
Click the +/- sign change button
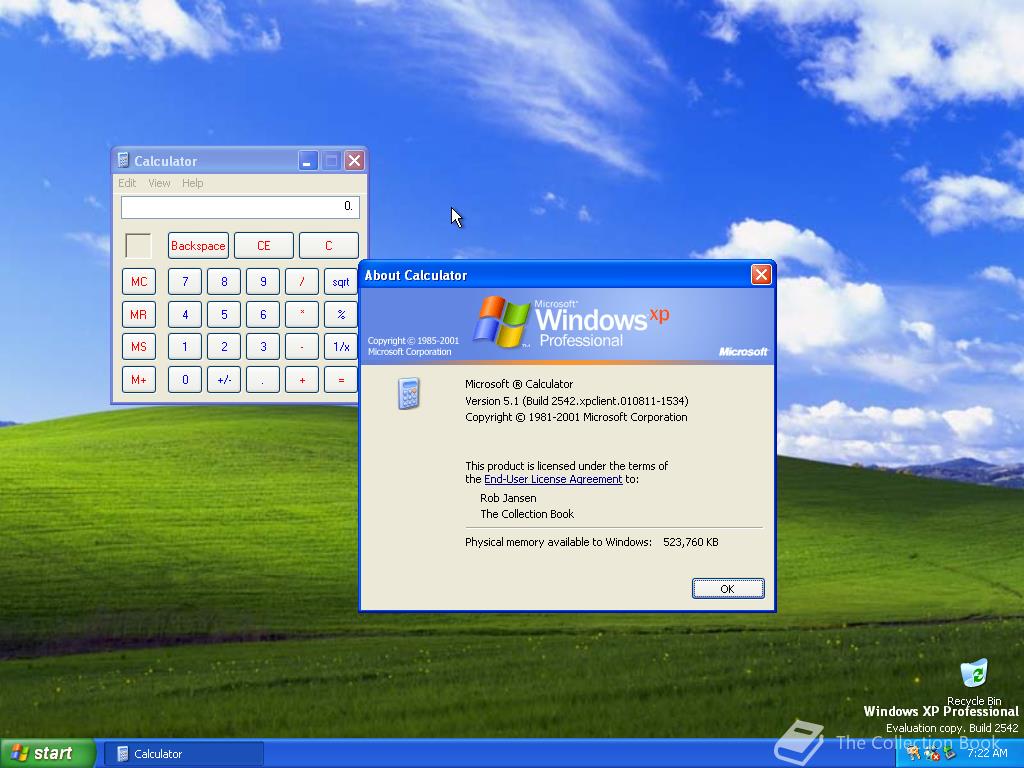pyautogui.click(x=224, y=379)
